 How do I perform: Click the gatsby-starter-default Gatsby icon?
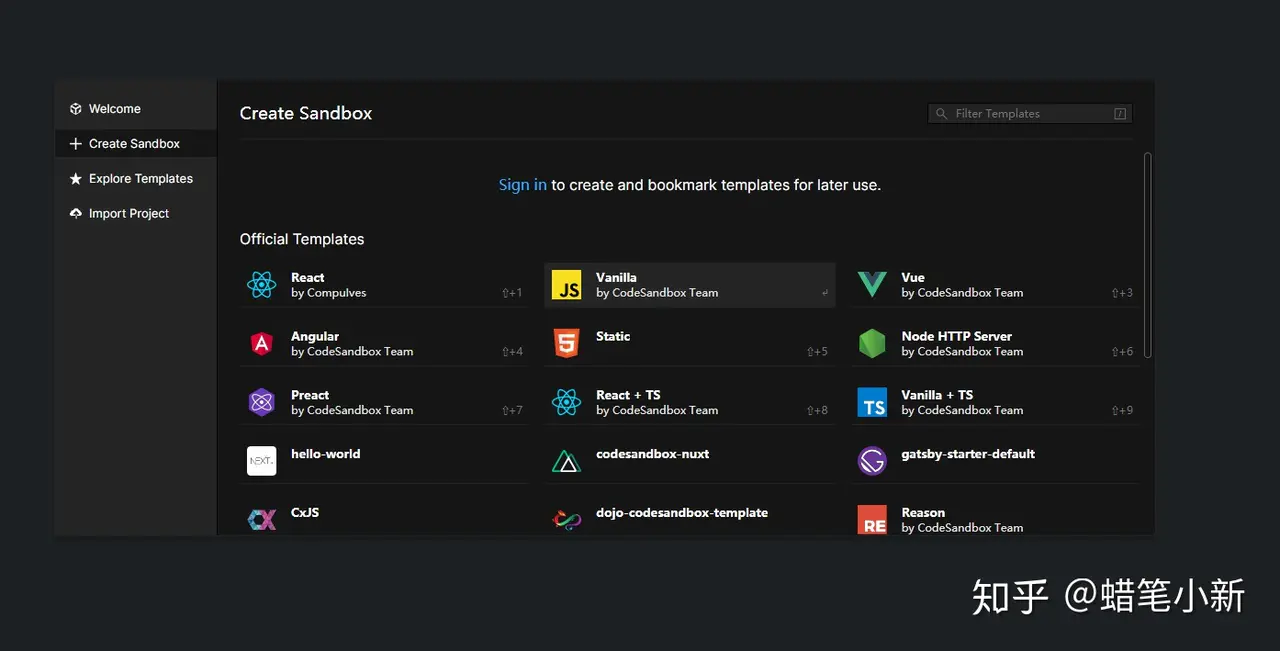872,461
